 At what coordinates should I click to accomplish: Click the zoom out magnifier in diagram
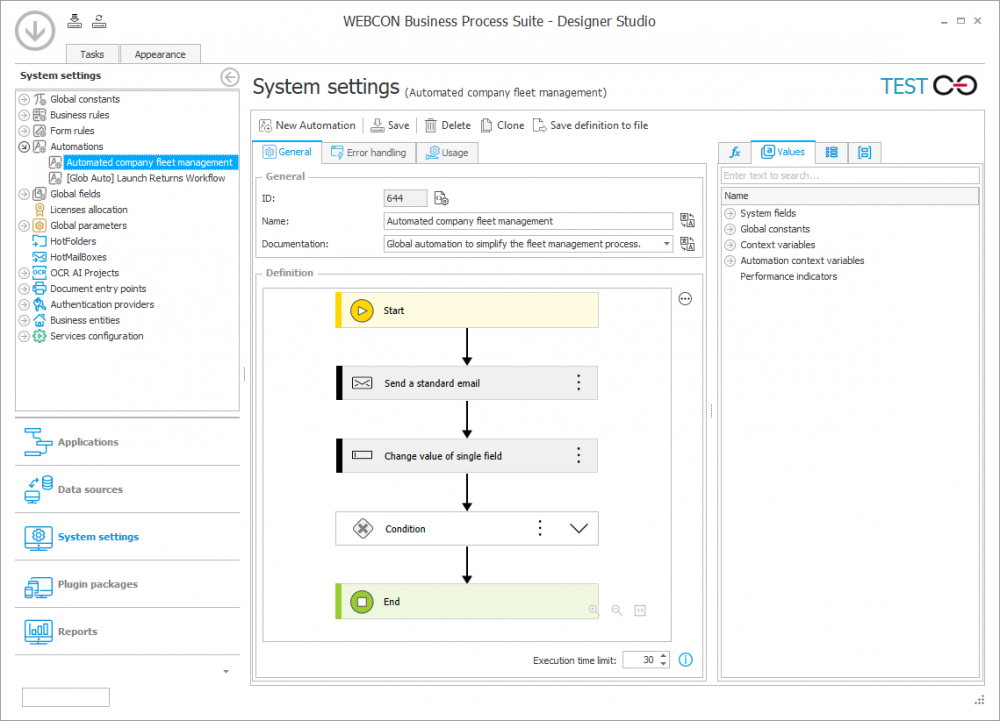tap(617, 610)
